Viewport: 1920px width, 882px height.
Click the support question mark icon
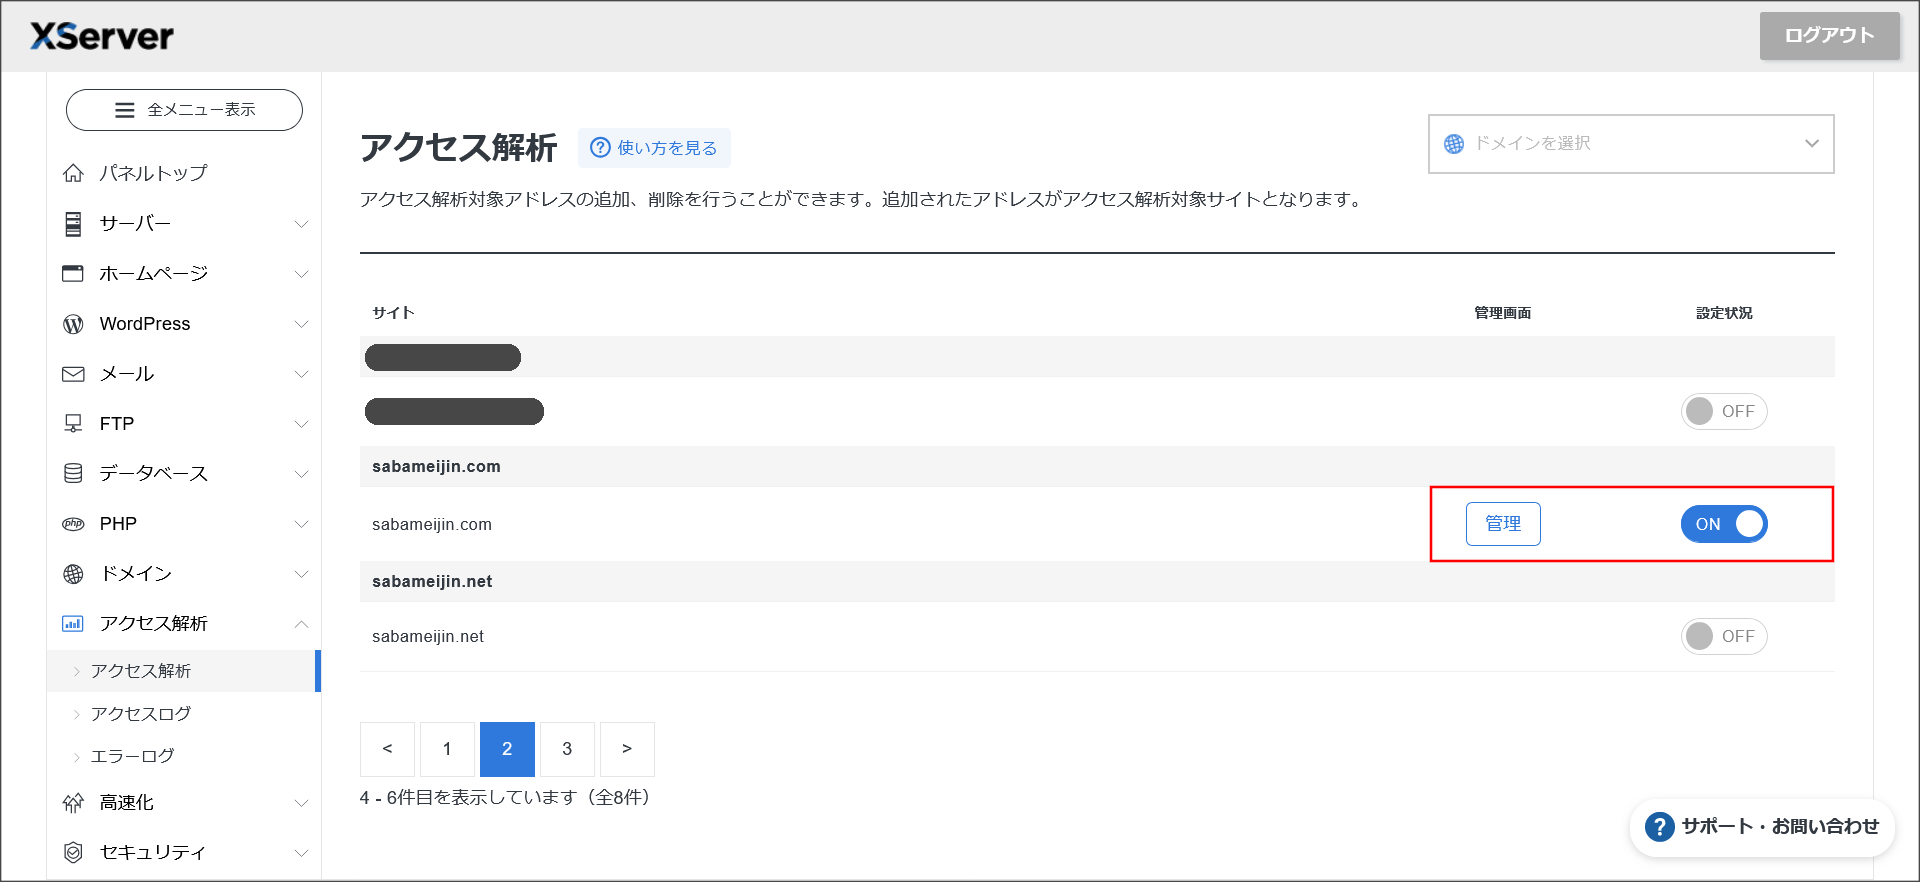[1659, 827]
